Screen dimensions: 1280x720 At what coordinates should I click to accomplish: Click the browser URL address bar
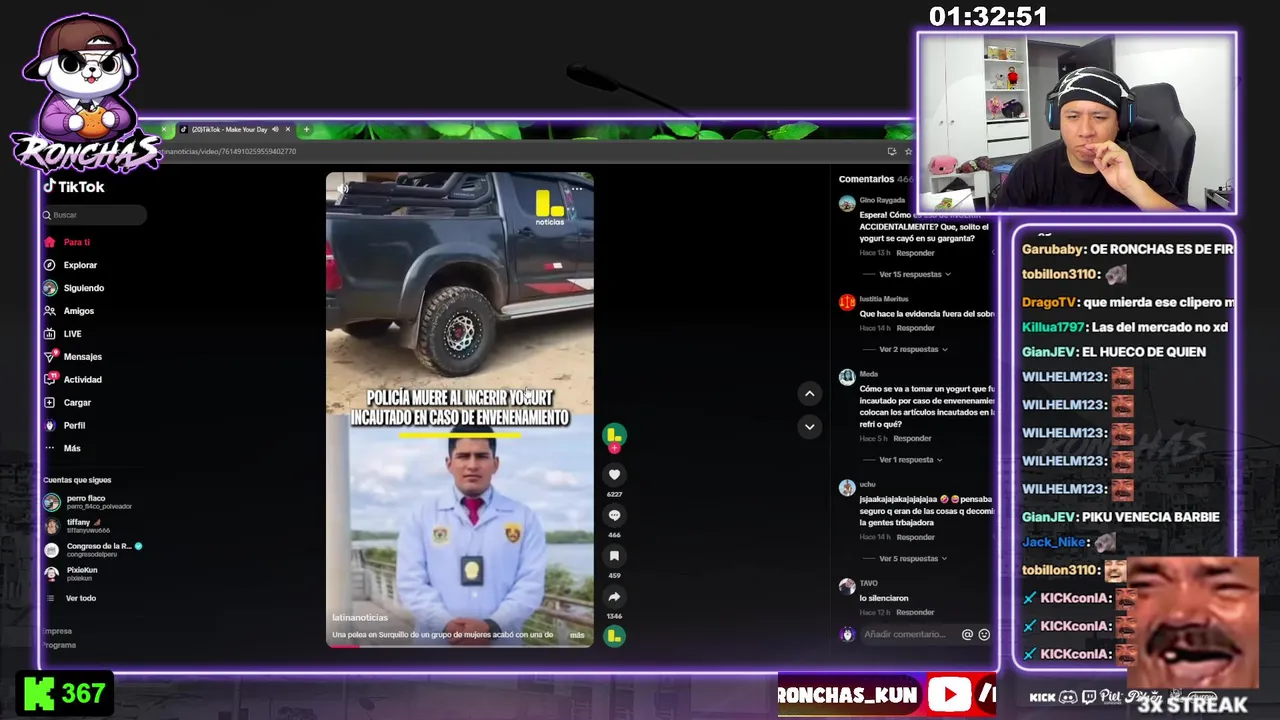[520, 152]
